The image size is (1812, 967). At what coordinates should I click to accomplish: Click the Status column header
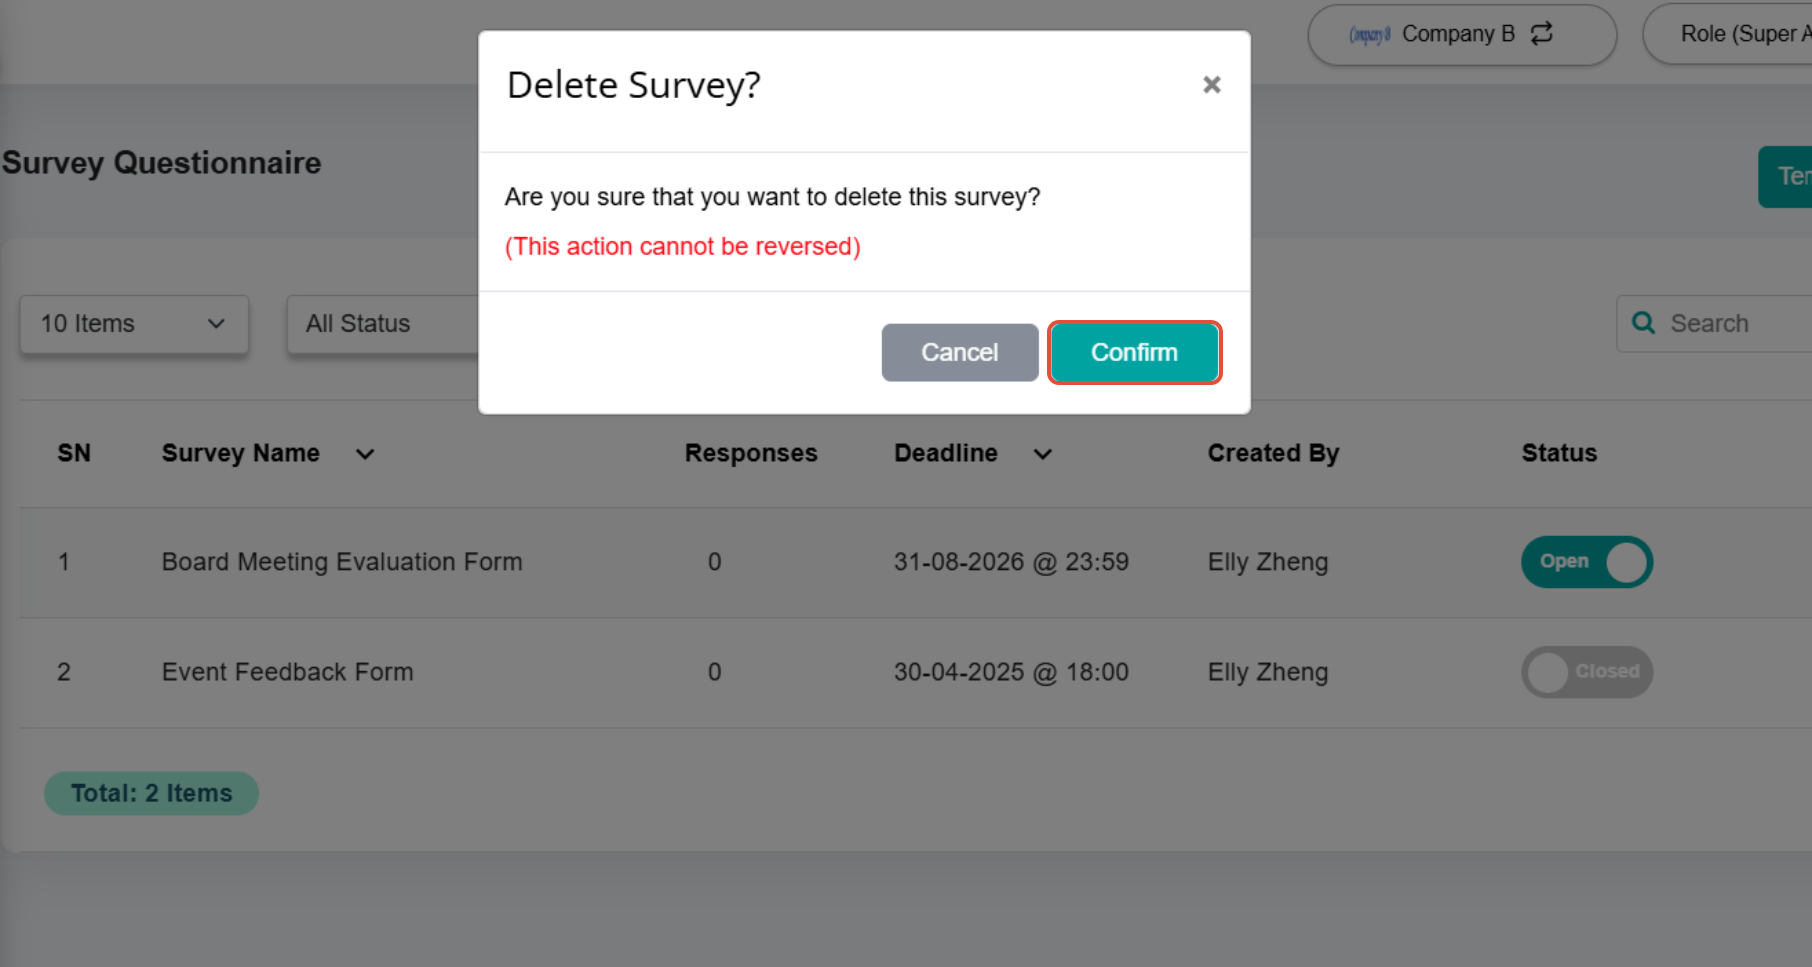1559,453
